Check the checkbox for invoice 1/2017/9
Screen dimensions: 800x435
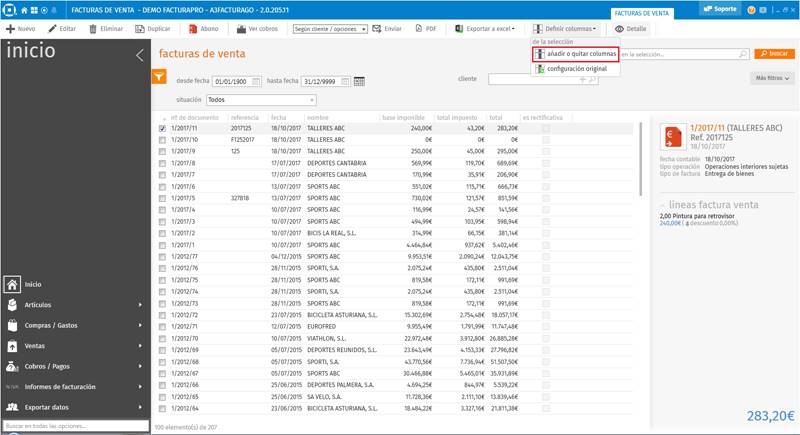(162, 151)
